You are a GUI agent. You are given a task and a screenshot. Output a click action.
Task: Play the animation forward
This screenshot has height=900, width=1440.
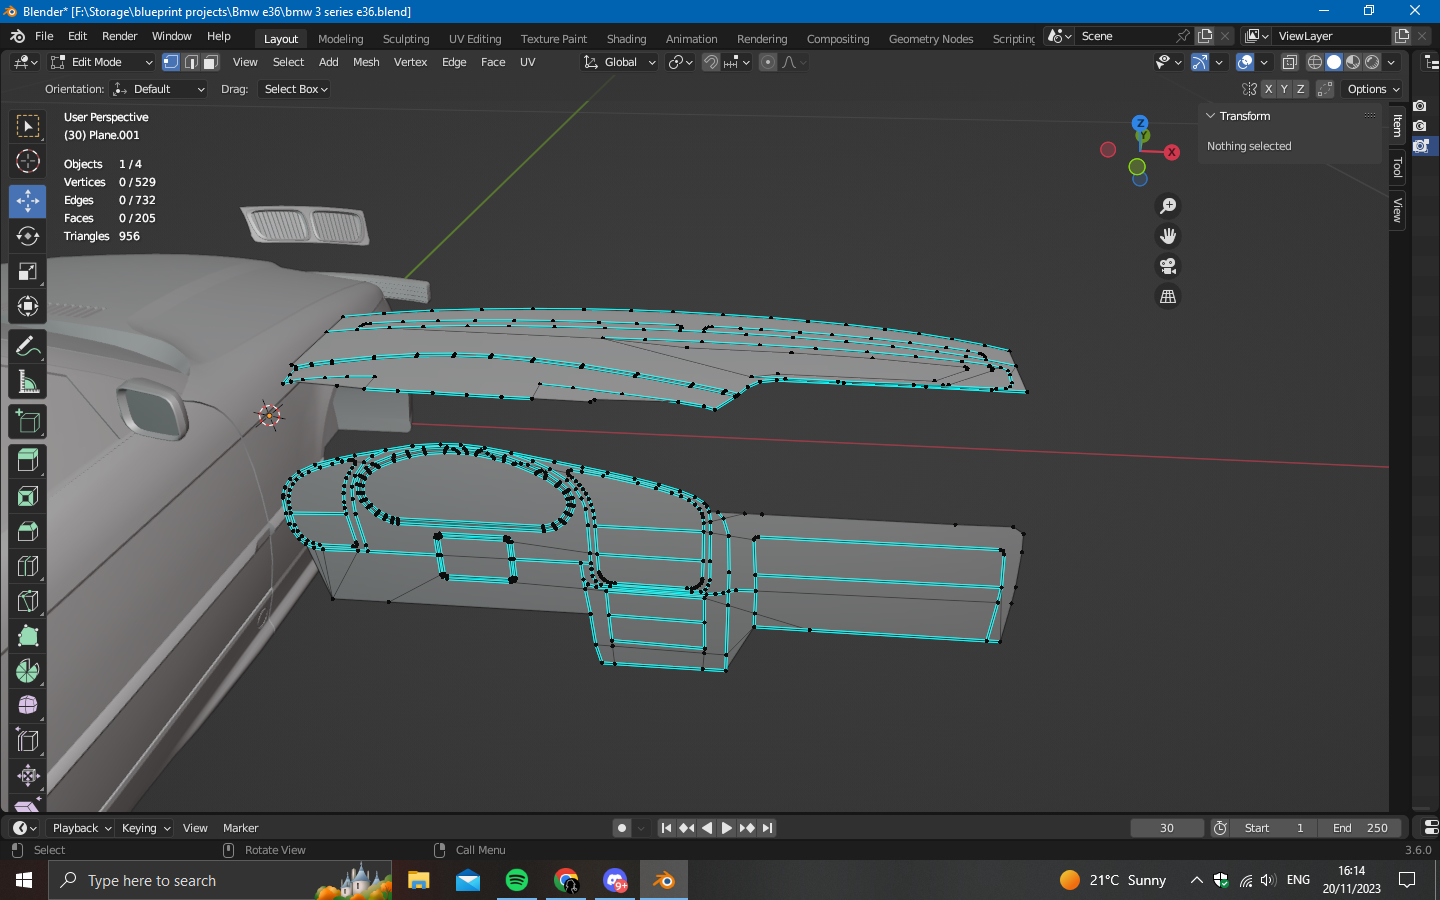tap(727, 828)
